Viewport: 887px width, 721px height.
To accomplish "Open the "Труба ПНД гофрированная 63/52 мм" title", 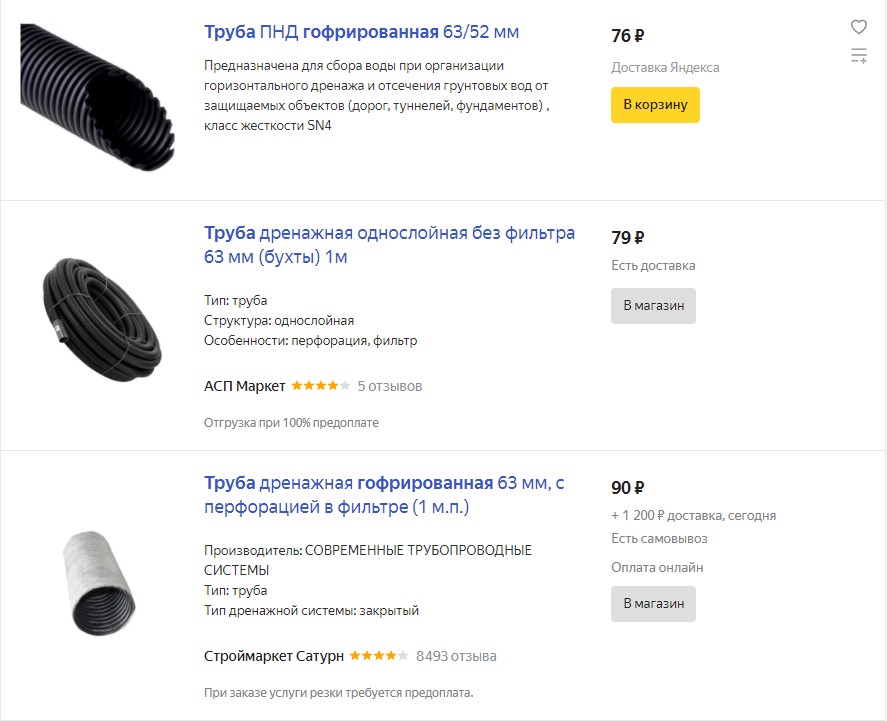I will tap(361, 32).
